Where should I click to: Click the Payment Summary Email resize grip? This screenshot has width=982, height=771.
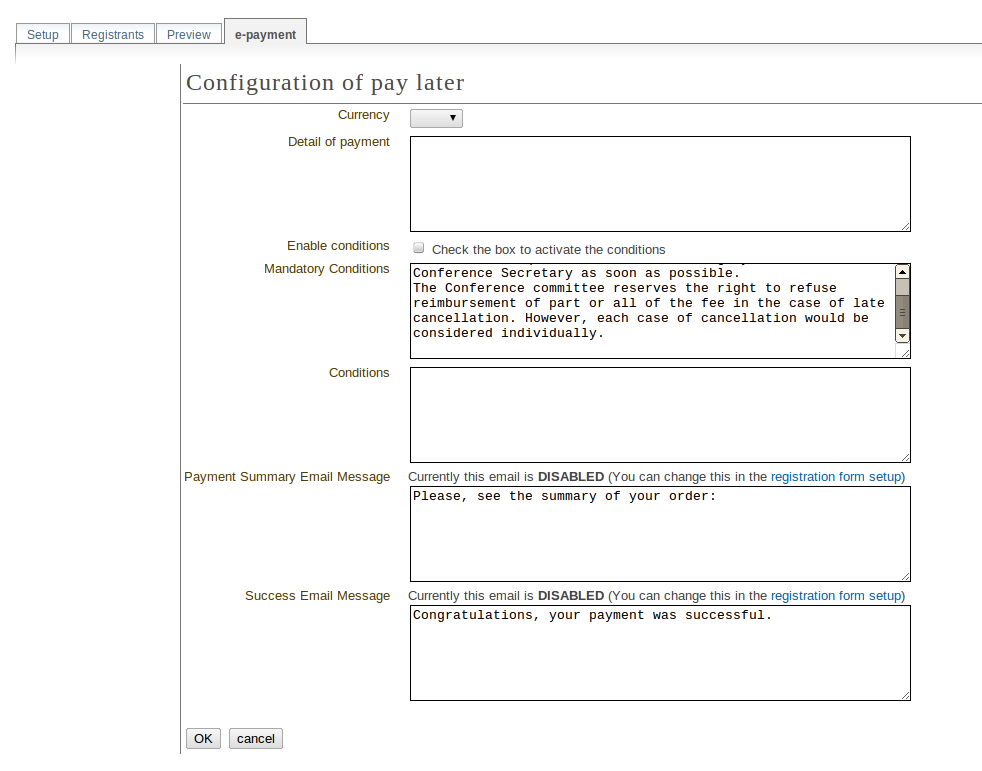[x=906, y=577]
